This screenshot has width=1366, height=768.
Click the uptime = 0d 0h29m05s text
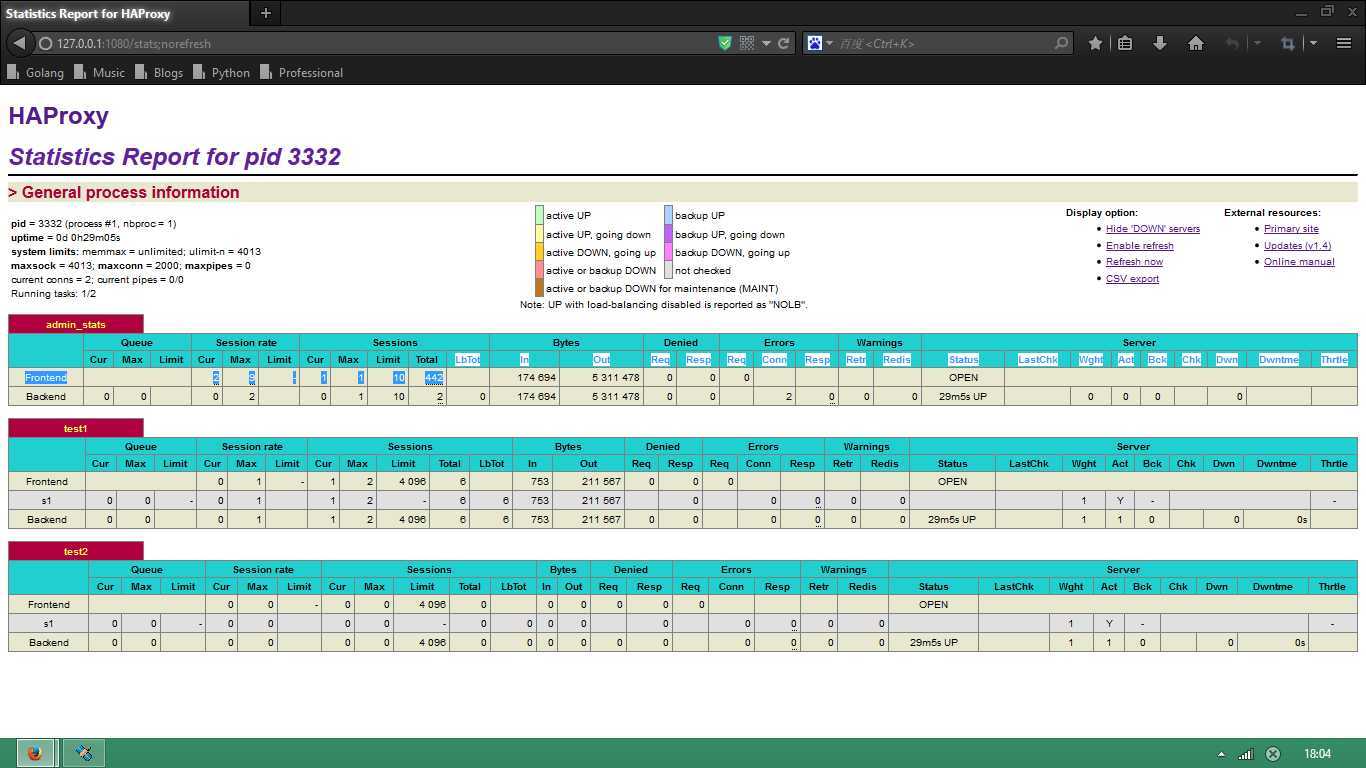tap(66, 238)
